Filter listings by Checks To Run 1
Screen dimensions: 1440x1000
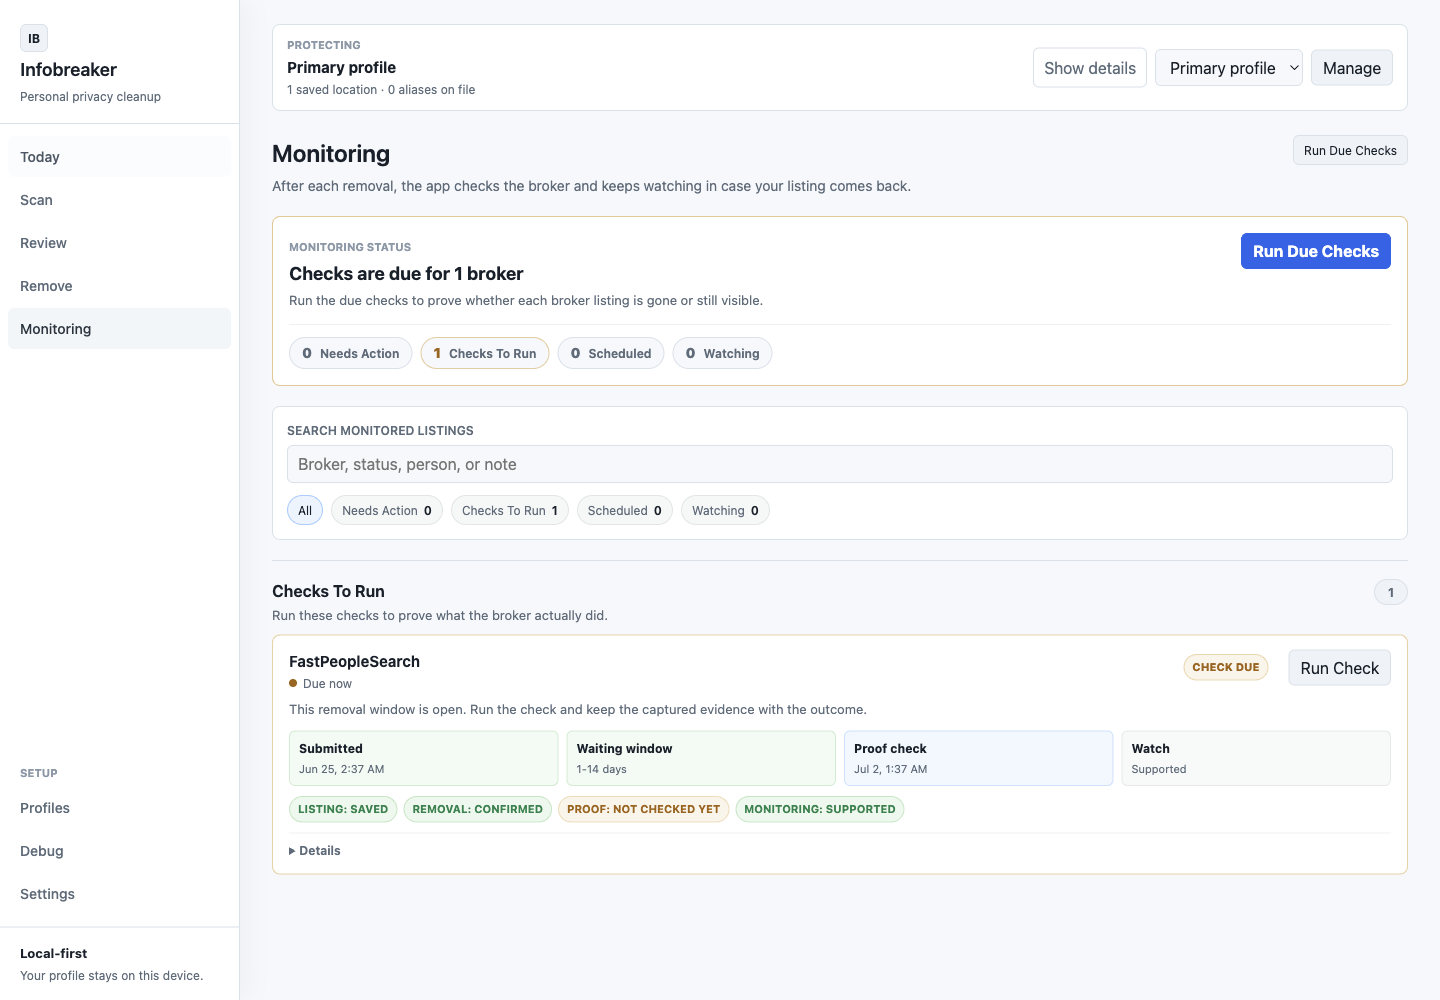click(x=510, y=510)
